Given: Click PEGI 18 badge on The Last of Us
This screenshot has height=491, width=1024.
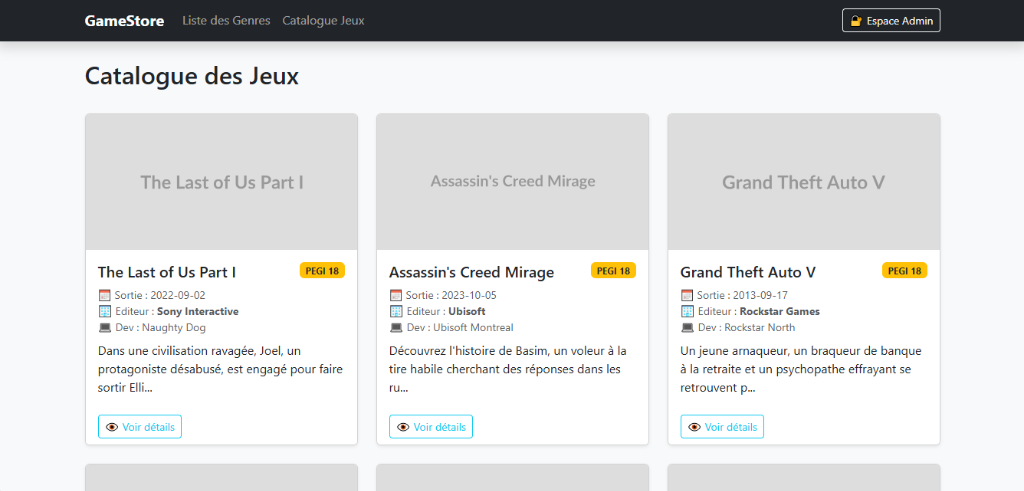Looking at the screenshot, I should point(322,270).
